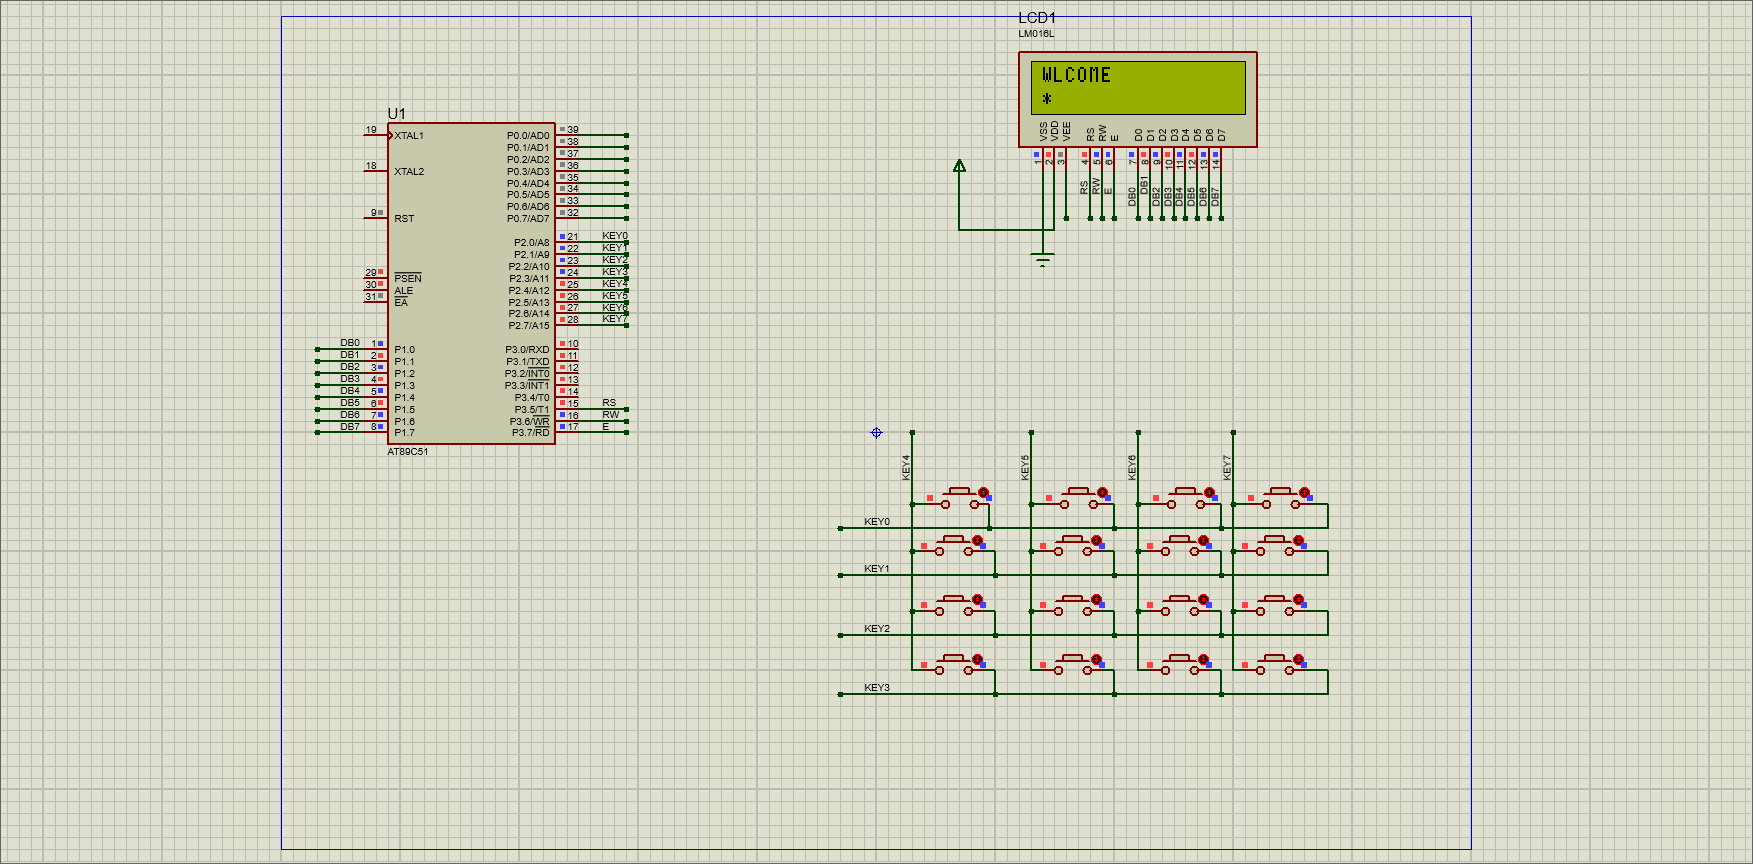Select the RST pin label on U1
This screenshot has width=1753, height=864.
click(404, 219)
